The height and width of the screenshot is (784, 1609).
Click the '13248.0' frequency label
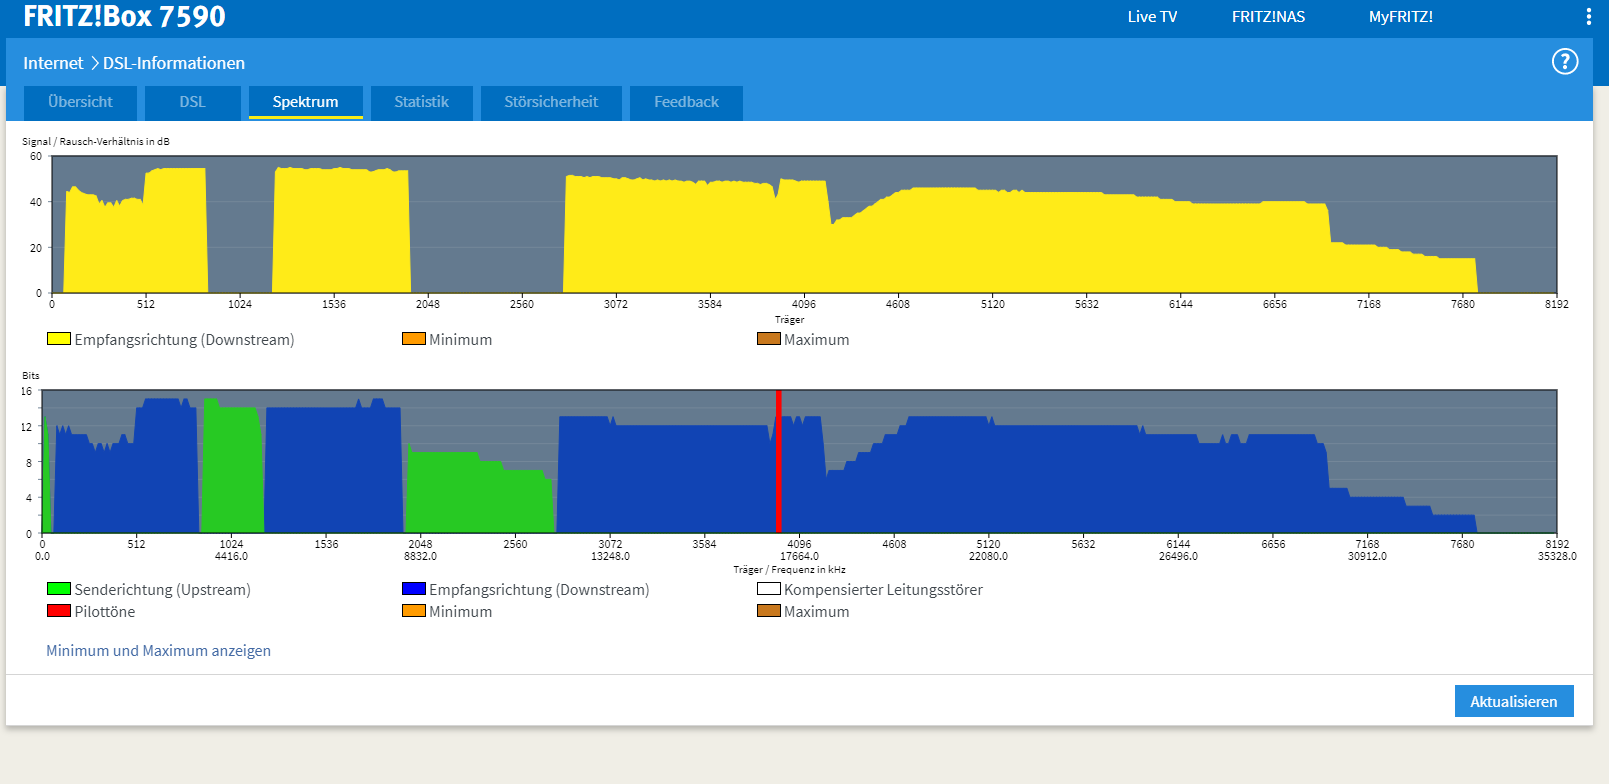610,556
